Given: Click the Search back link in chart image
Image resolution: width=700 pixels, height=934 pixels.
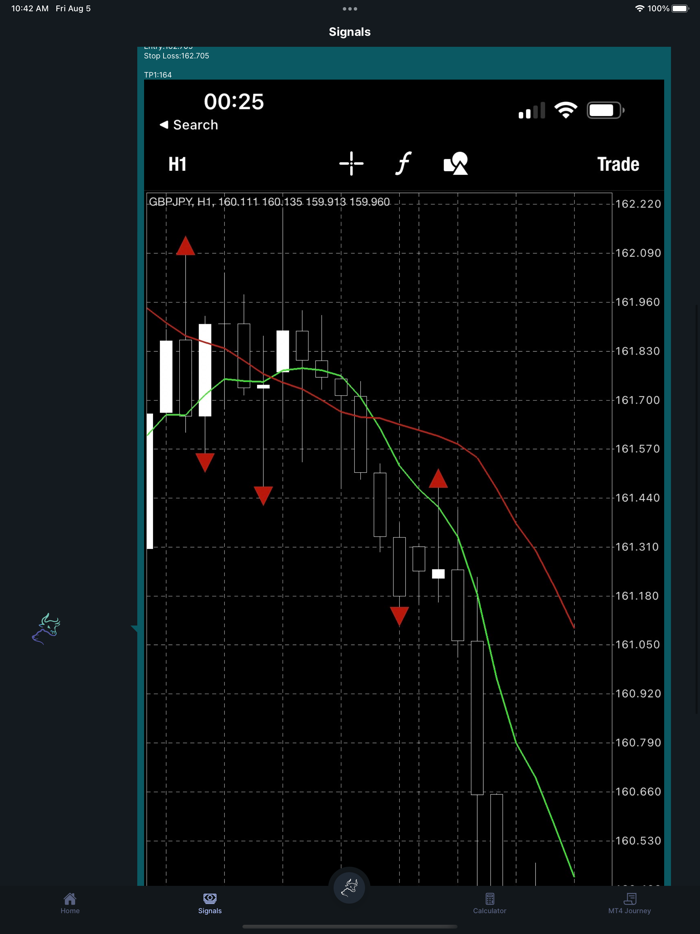Looking at the screenshot, I should [x=189, y=125].
